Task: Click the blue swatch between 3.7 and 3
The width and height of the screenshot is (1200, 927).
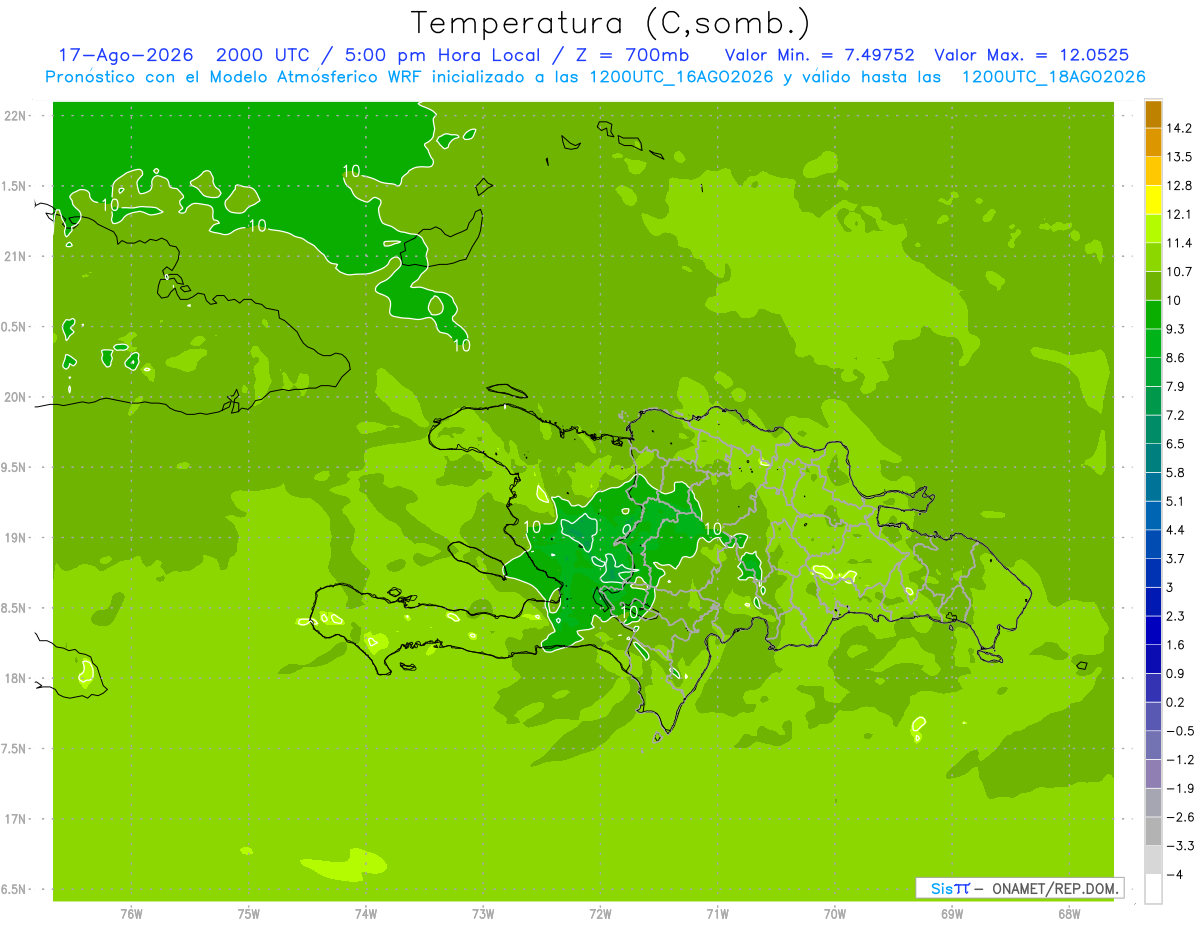Action: 1153,573
